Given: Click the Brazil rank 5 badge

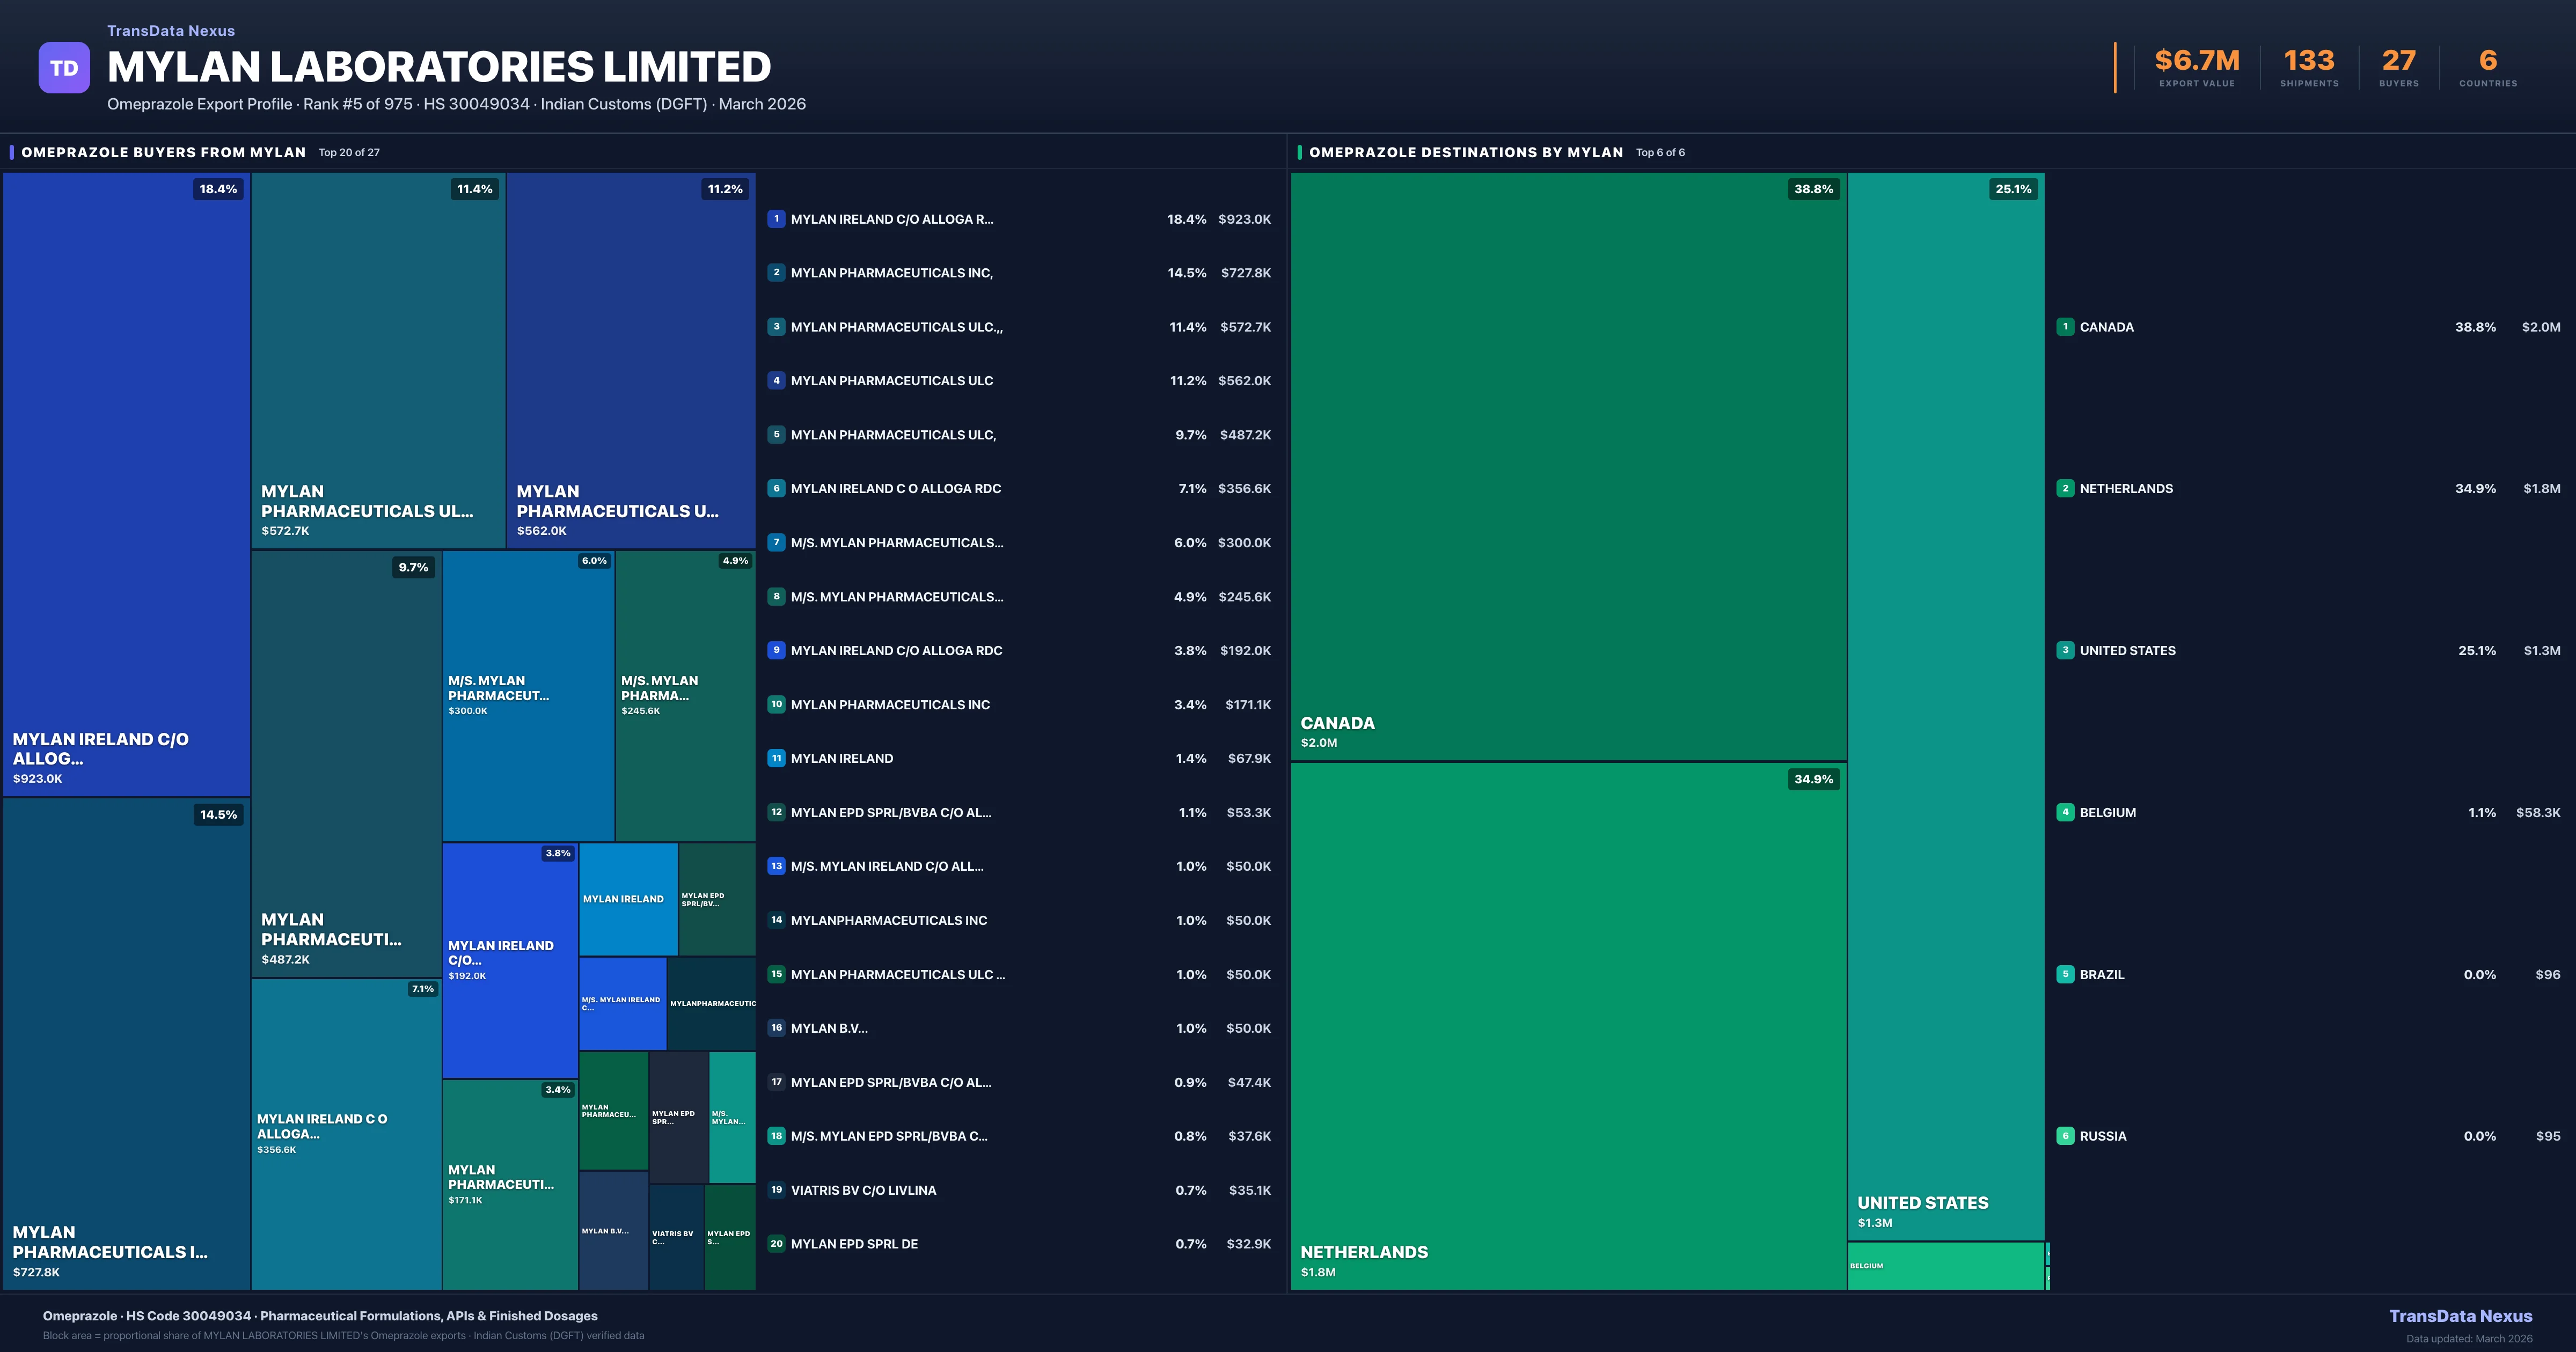Looking at the screenshot, I should tap(2065, 974).
